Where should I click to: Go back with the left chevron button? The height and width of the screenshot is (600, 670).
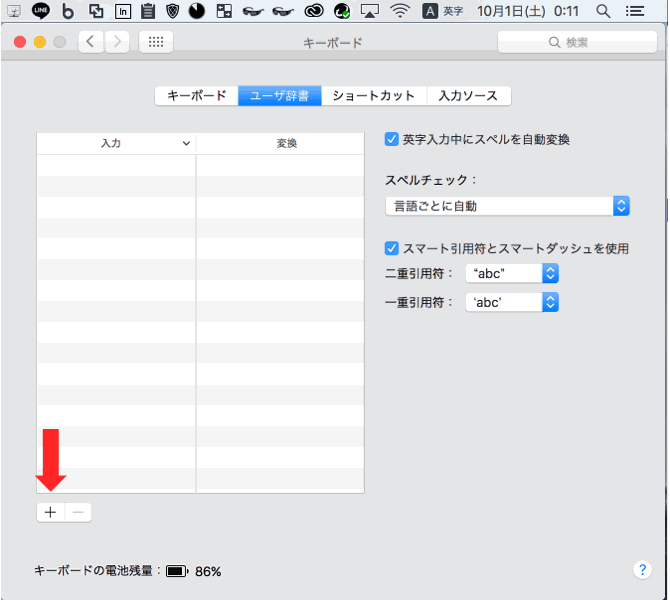click(90, 42)
